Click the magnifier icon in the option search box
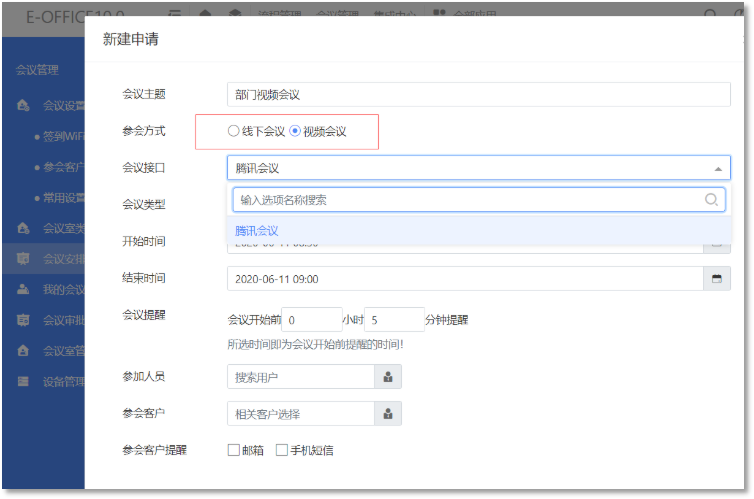 (711, 200)
